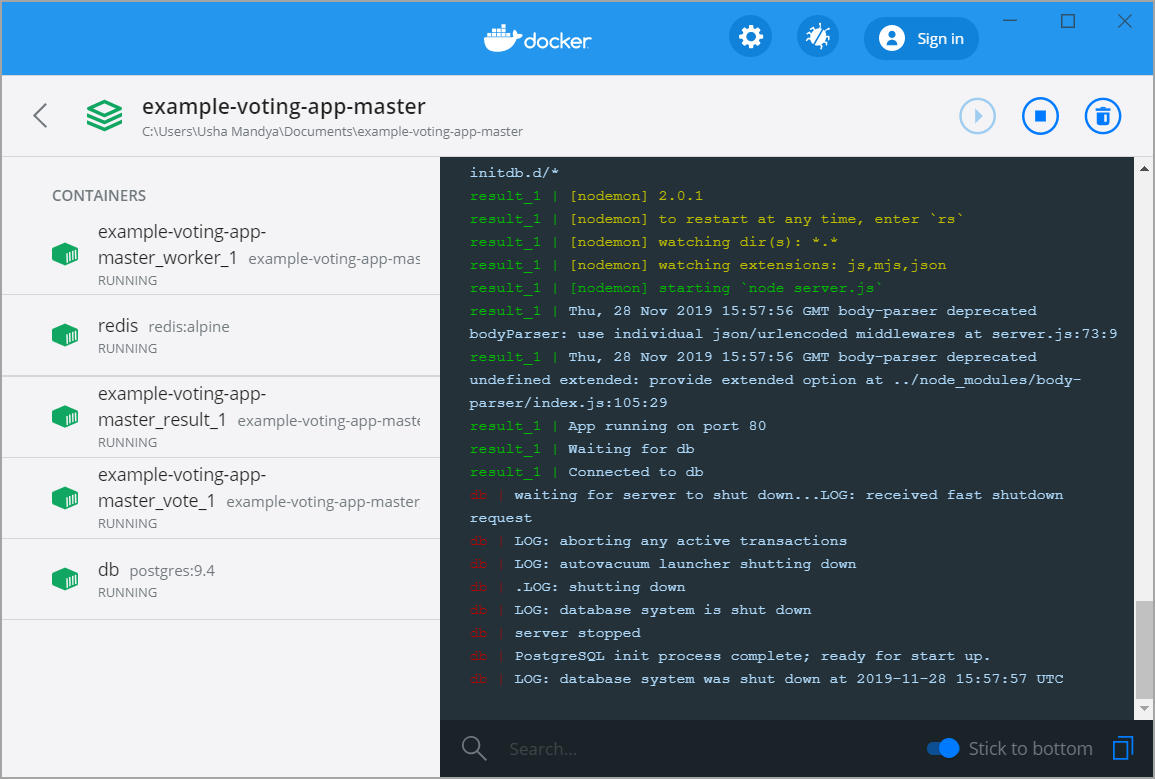This screenshot has width=1155, height=779.
Task: Open the example-voting-app-master_vote_1 container entry
Action: (200, 497)
